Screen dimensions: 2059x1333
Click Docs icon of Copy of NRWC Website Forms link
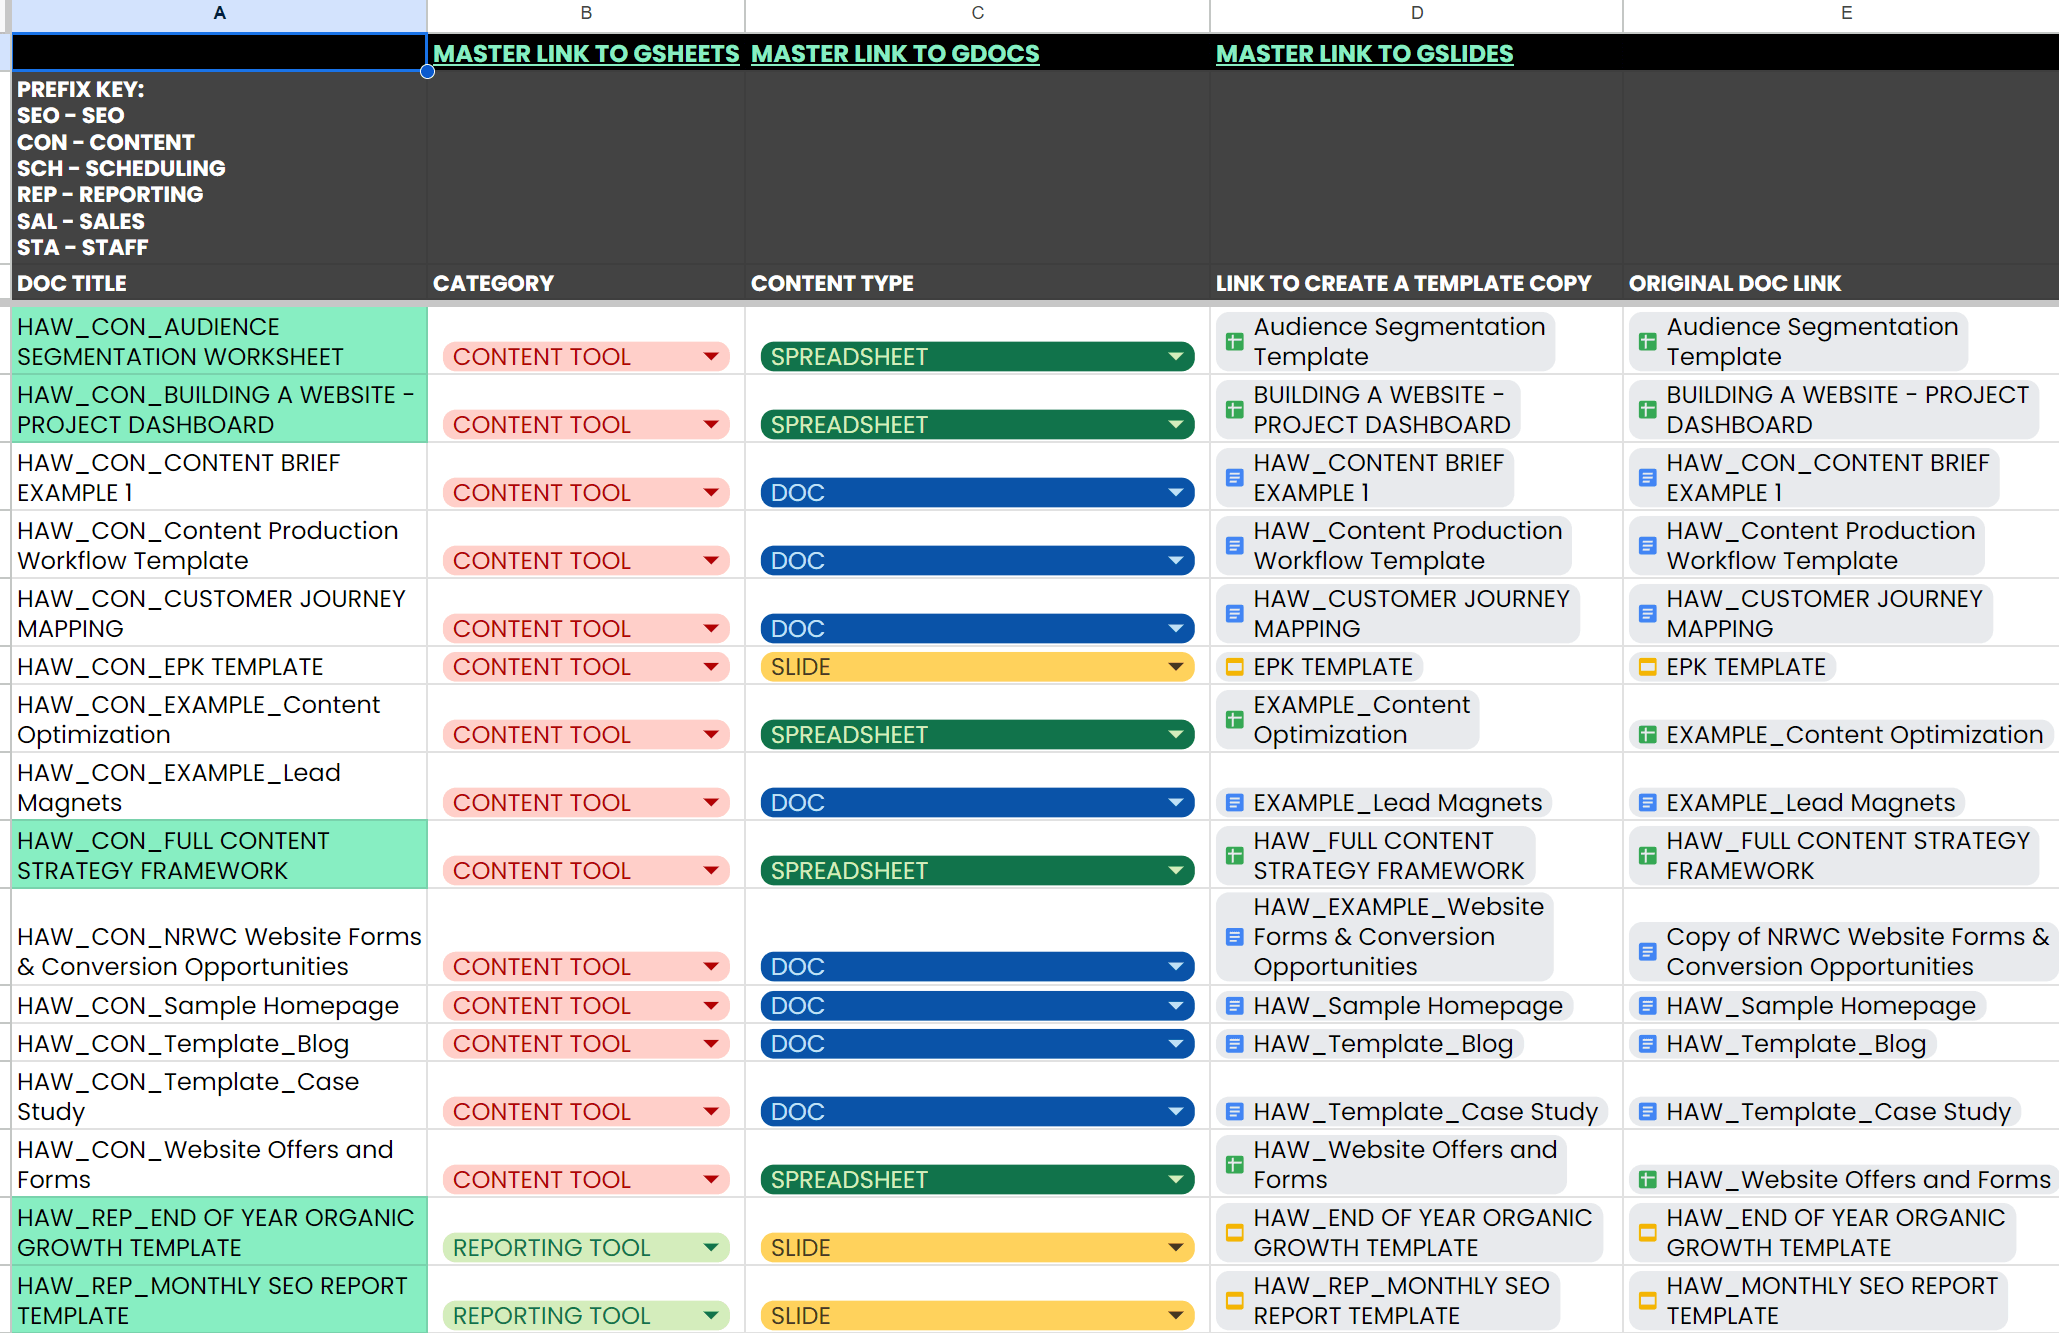tap(1648, 952)
